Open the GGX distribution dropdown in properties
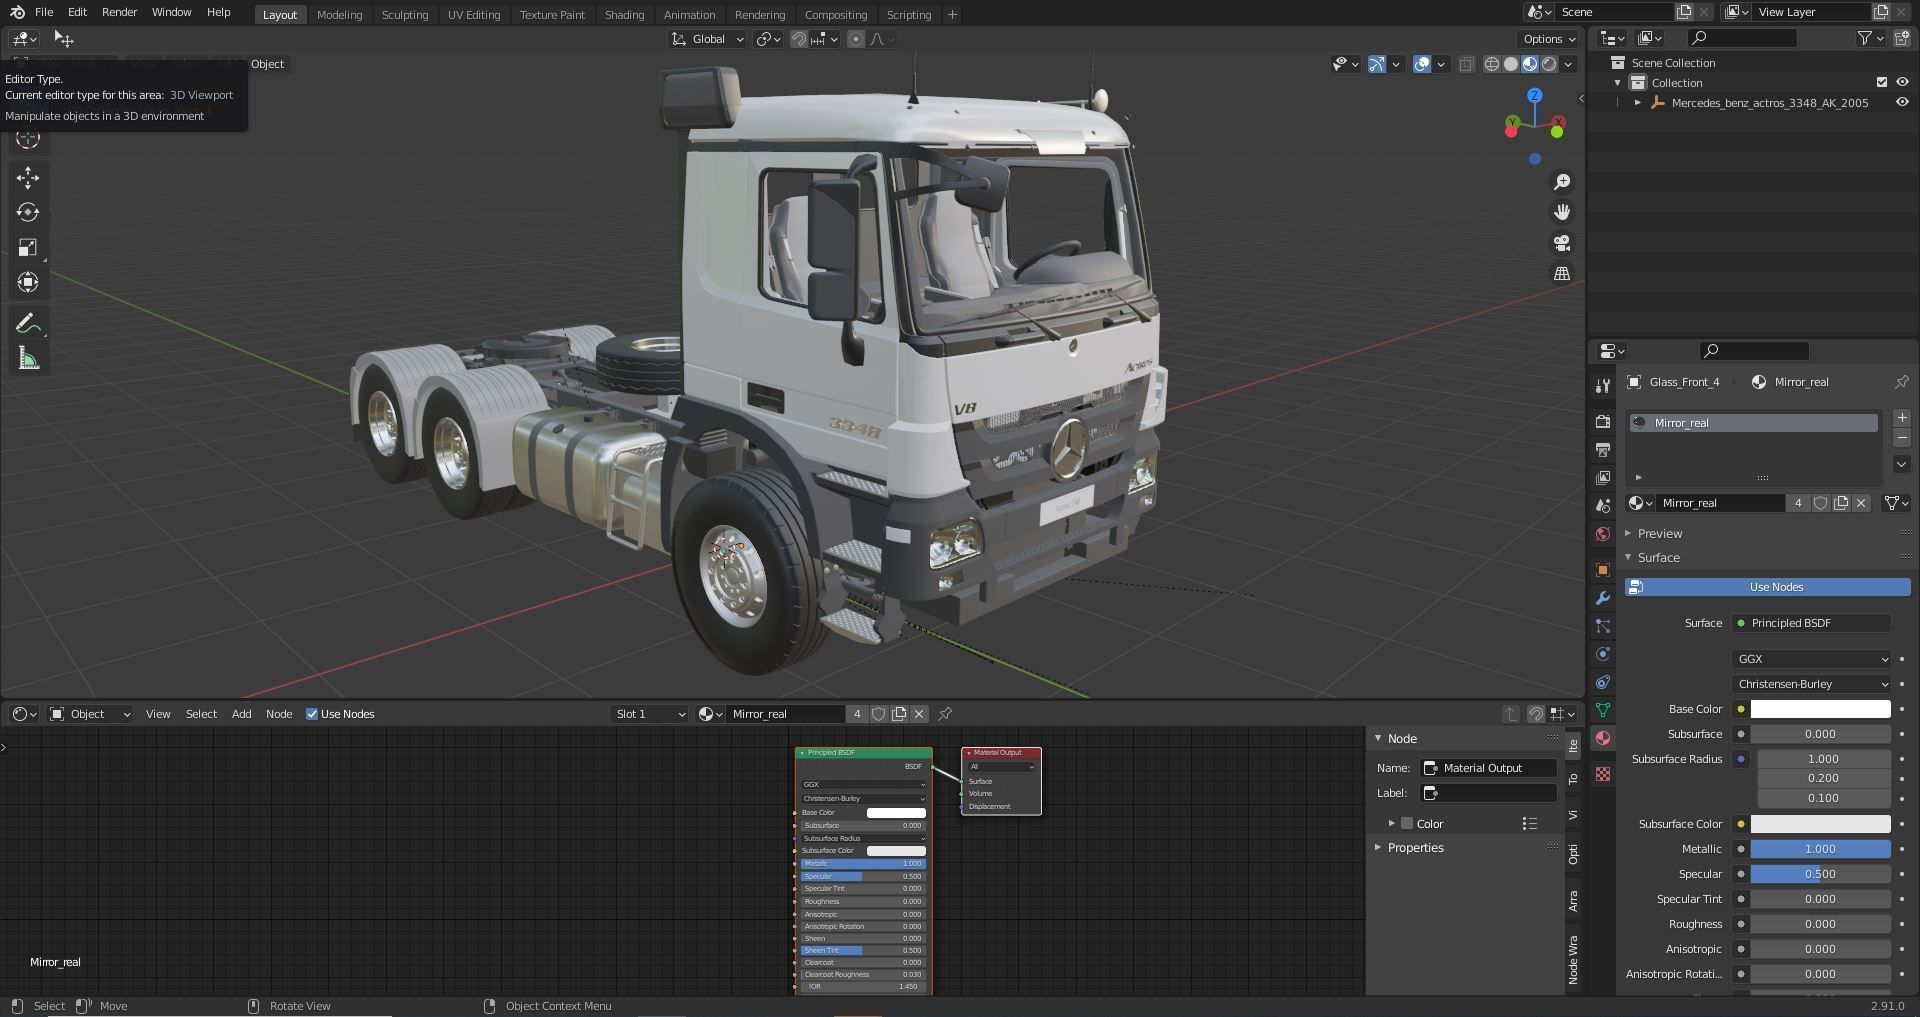The image size is (1920, 1017). click(1811, 659)
